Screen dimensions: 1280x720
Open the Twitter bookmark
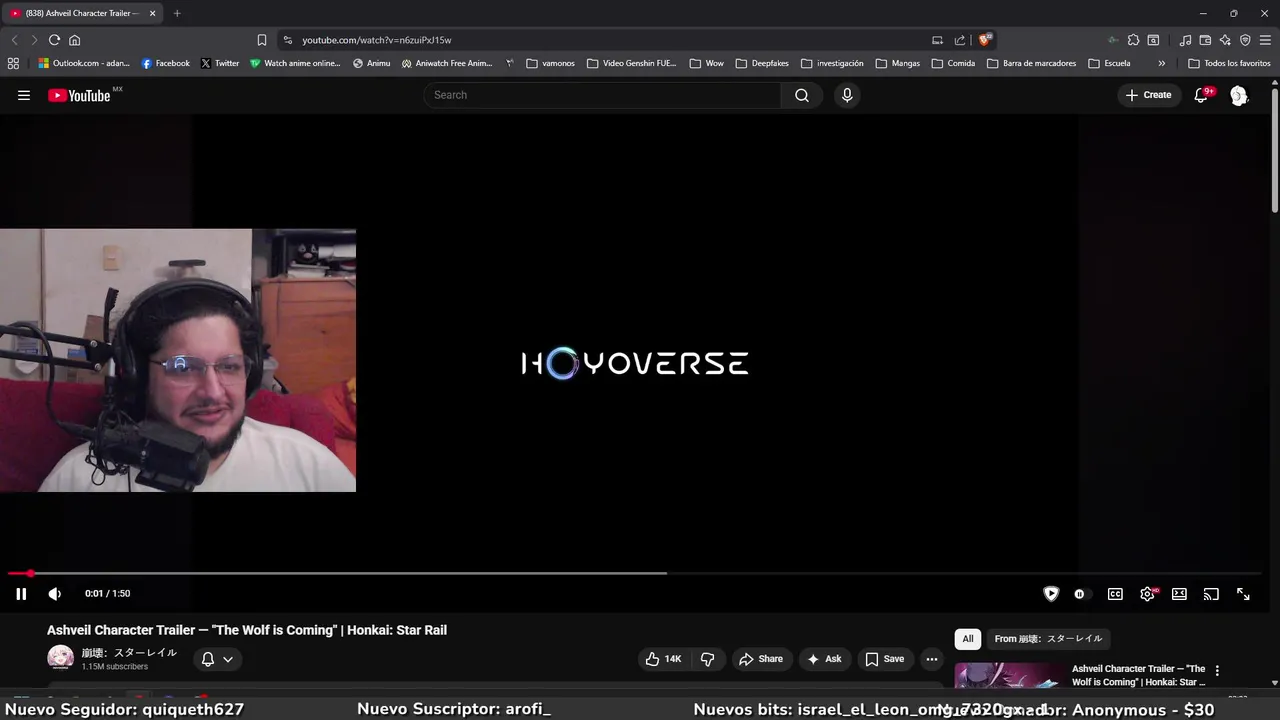click(x=220, y=63)
